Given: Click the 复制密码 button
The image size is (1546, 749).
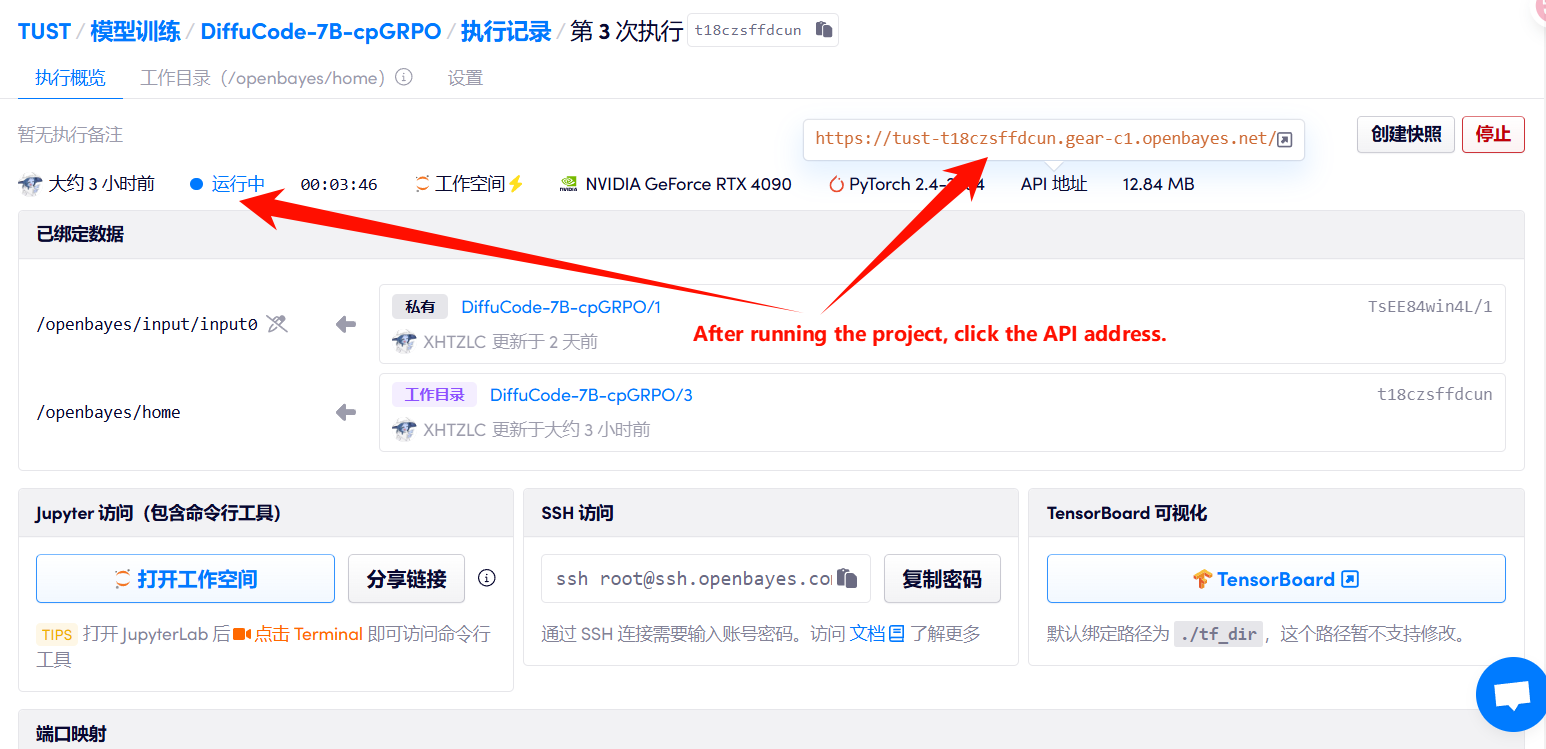Looking at the screenshot, I should pos(941,579).
